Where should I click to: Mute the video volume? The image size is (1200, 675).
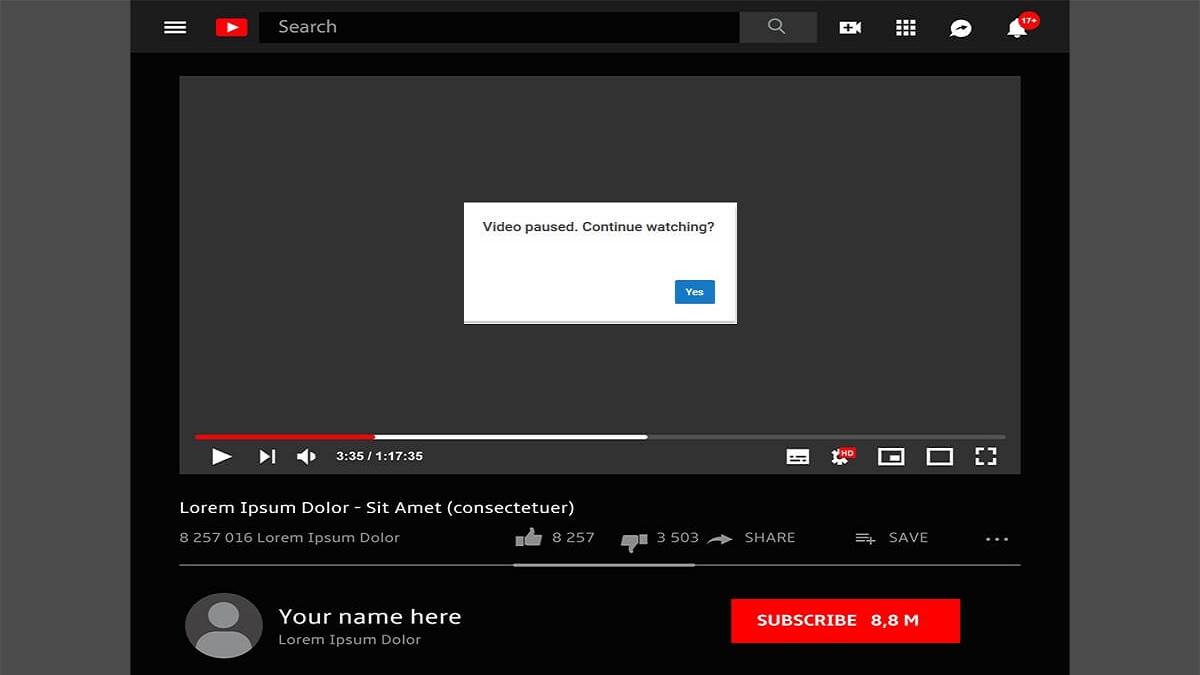[x=307, y=456]
